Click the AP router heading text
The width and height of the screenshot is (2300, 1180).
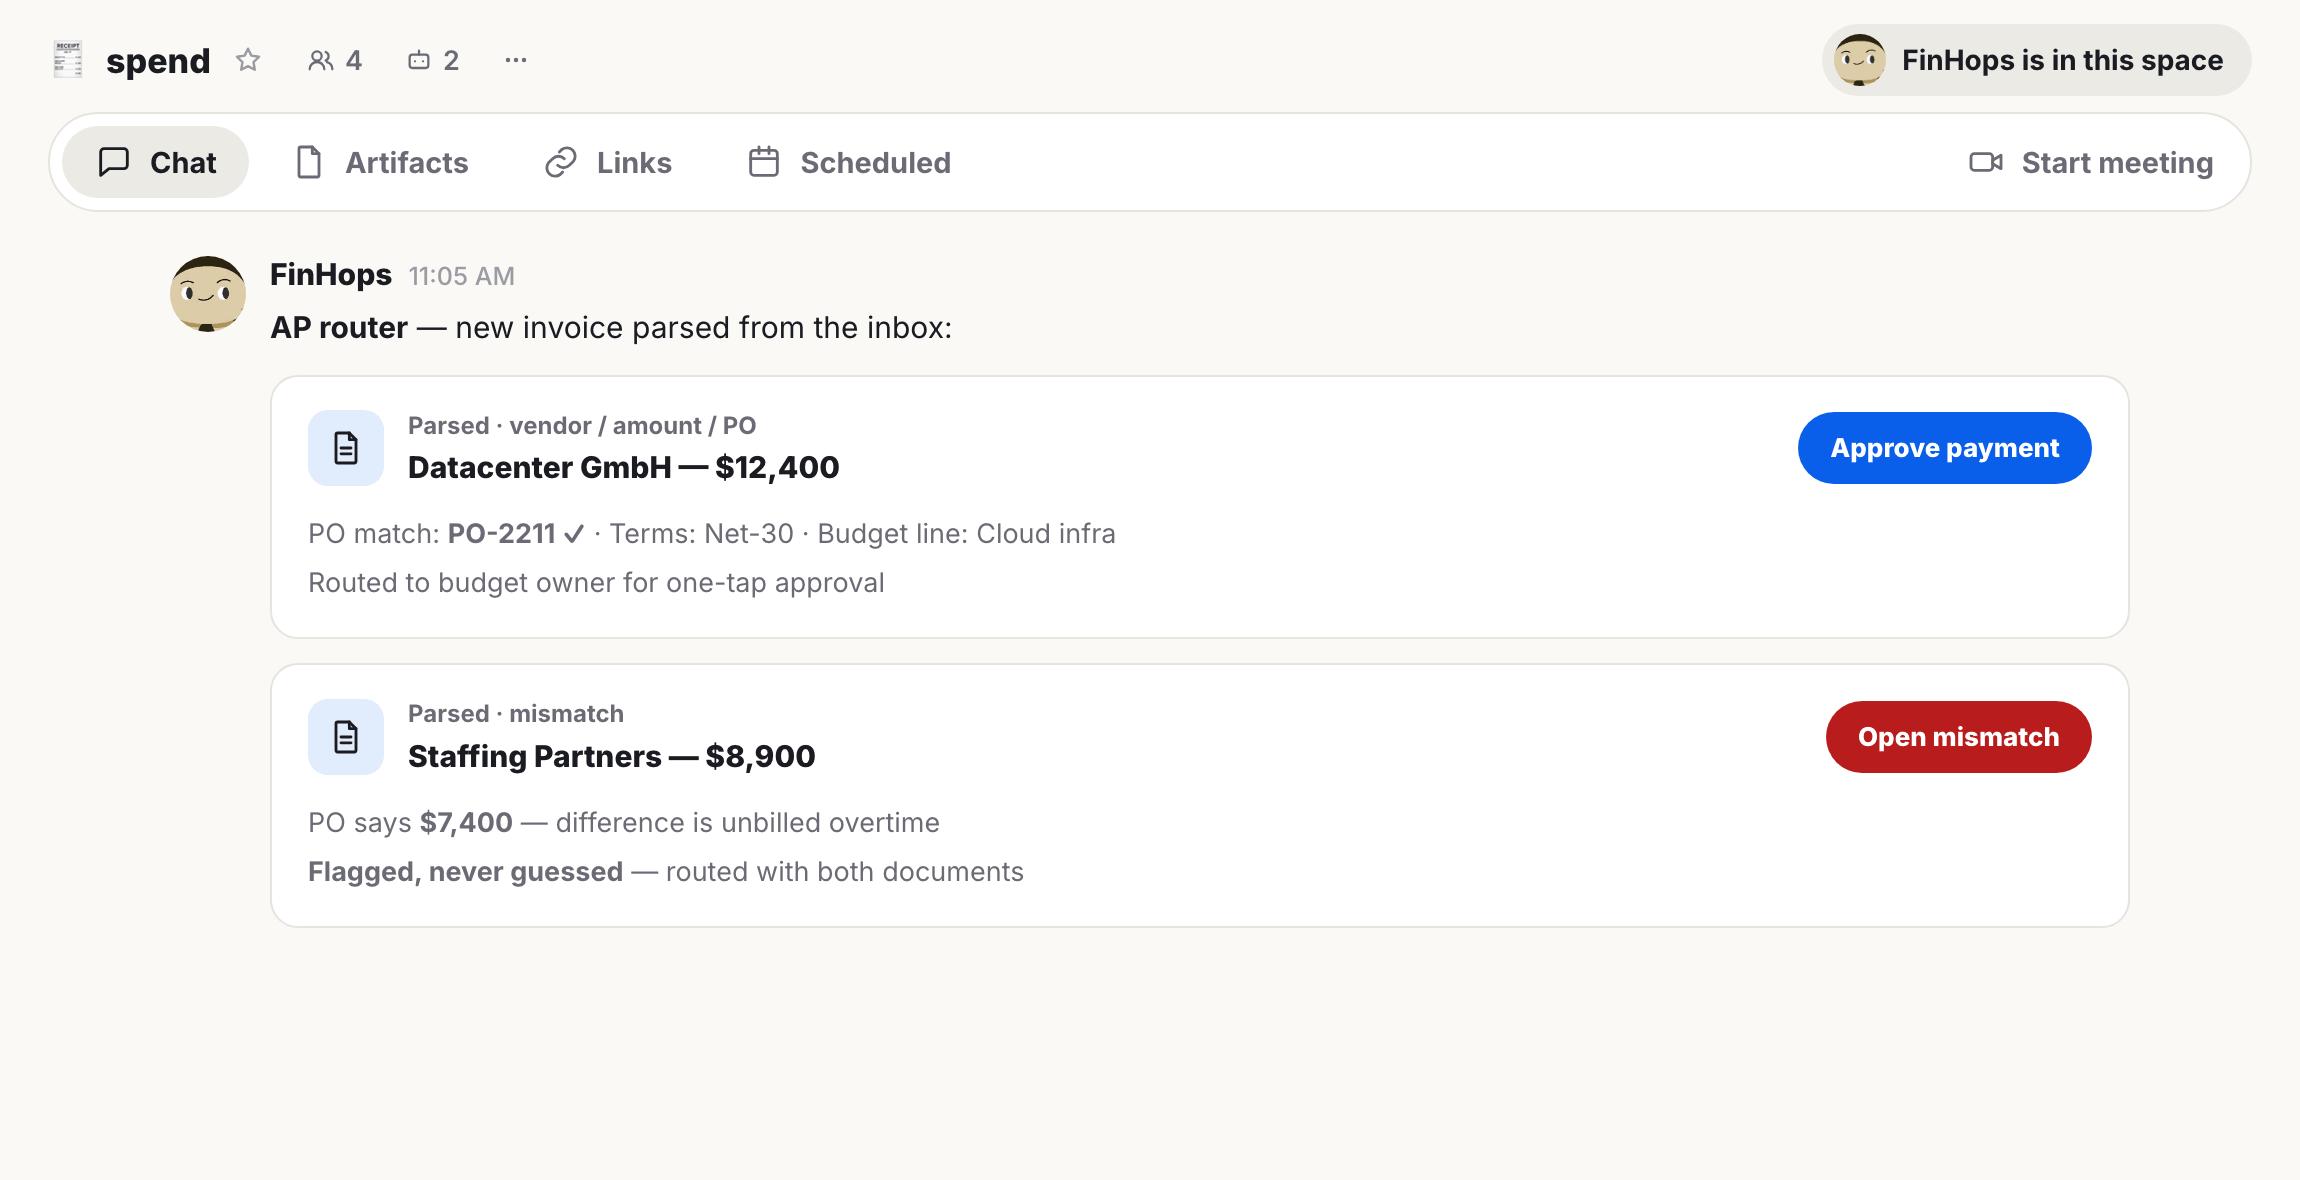(339, 328)
